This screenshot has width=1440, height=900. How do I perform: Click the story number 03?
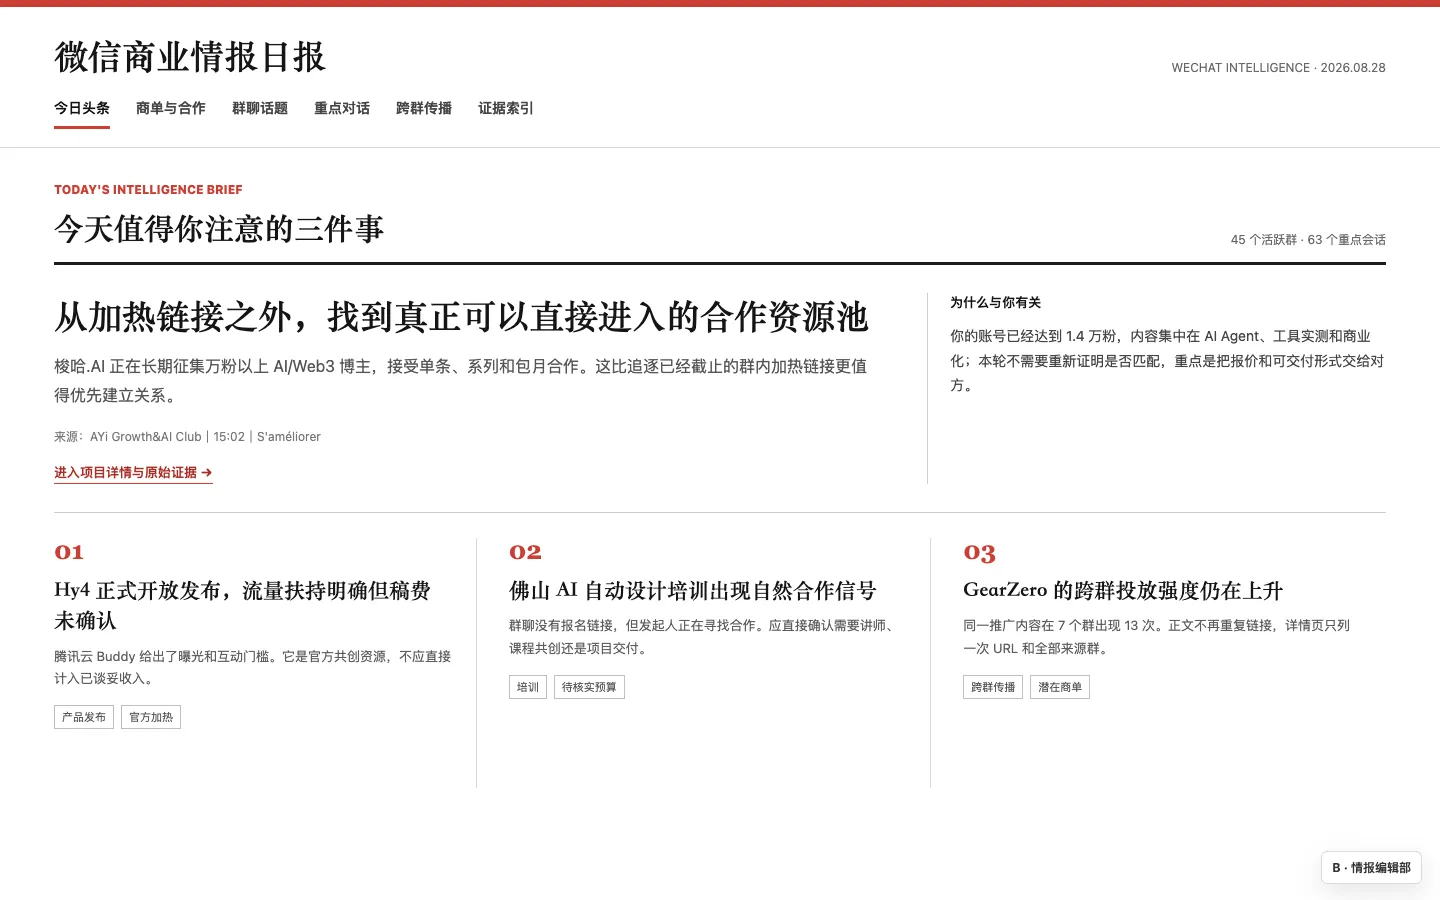tap(979, 552)
